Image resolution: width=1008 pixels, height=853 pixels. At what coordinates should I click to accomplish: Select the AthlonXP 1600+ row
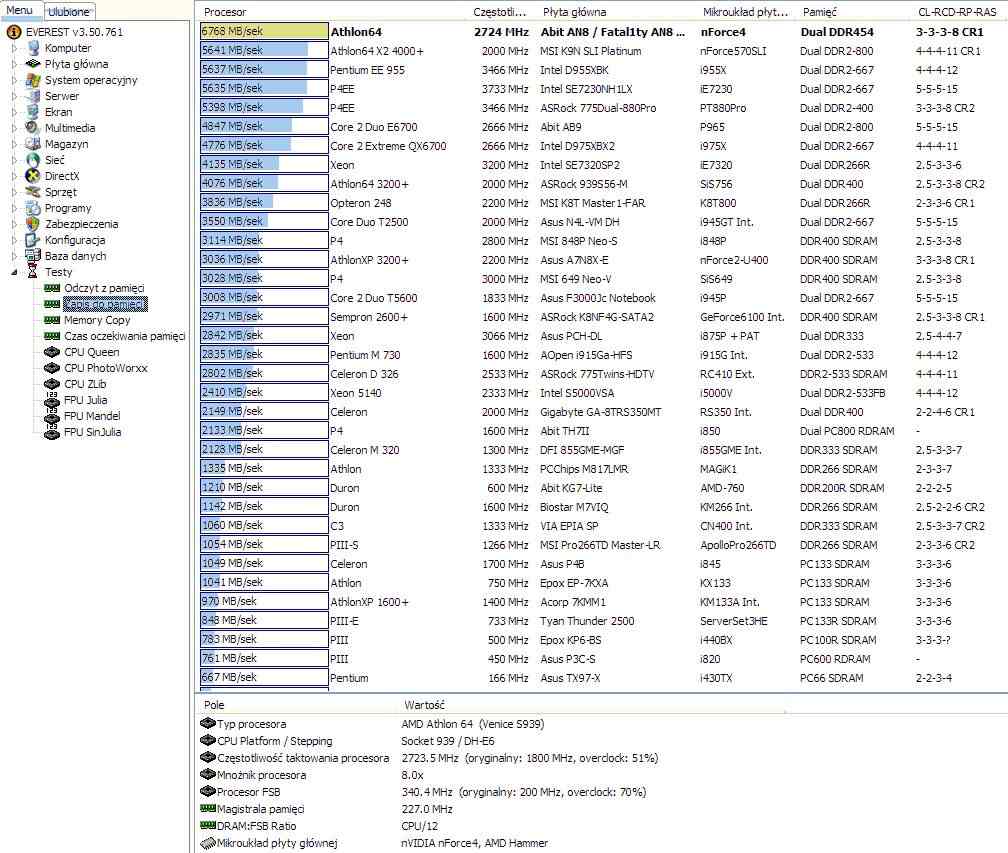(x=601, y=602)
